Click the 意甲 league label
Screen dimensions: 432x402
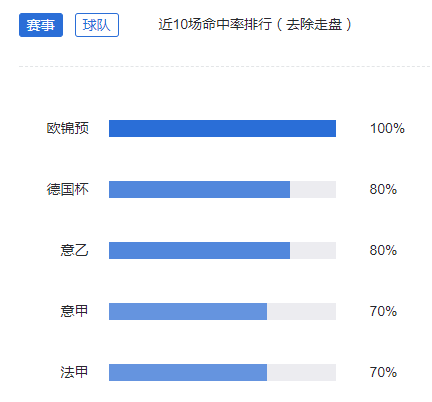[x=74, y=311]
